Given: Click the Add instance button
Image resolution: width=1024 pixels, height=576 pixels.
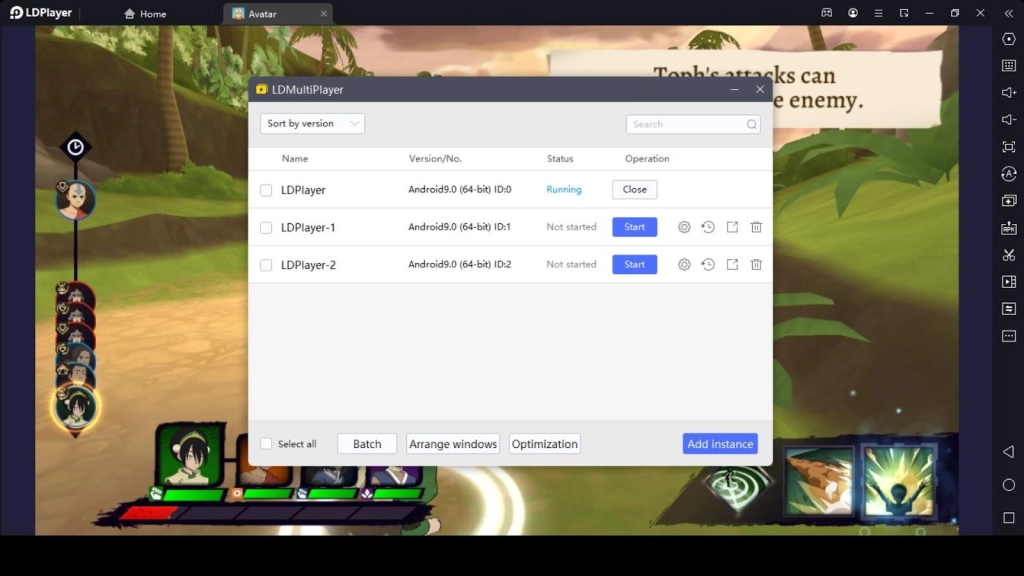Looking at the screenshot, I should click(720, 444).
